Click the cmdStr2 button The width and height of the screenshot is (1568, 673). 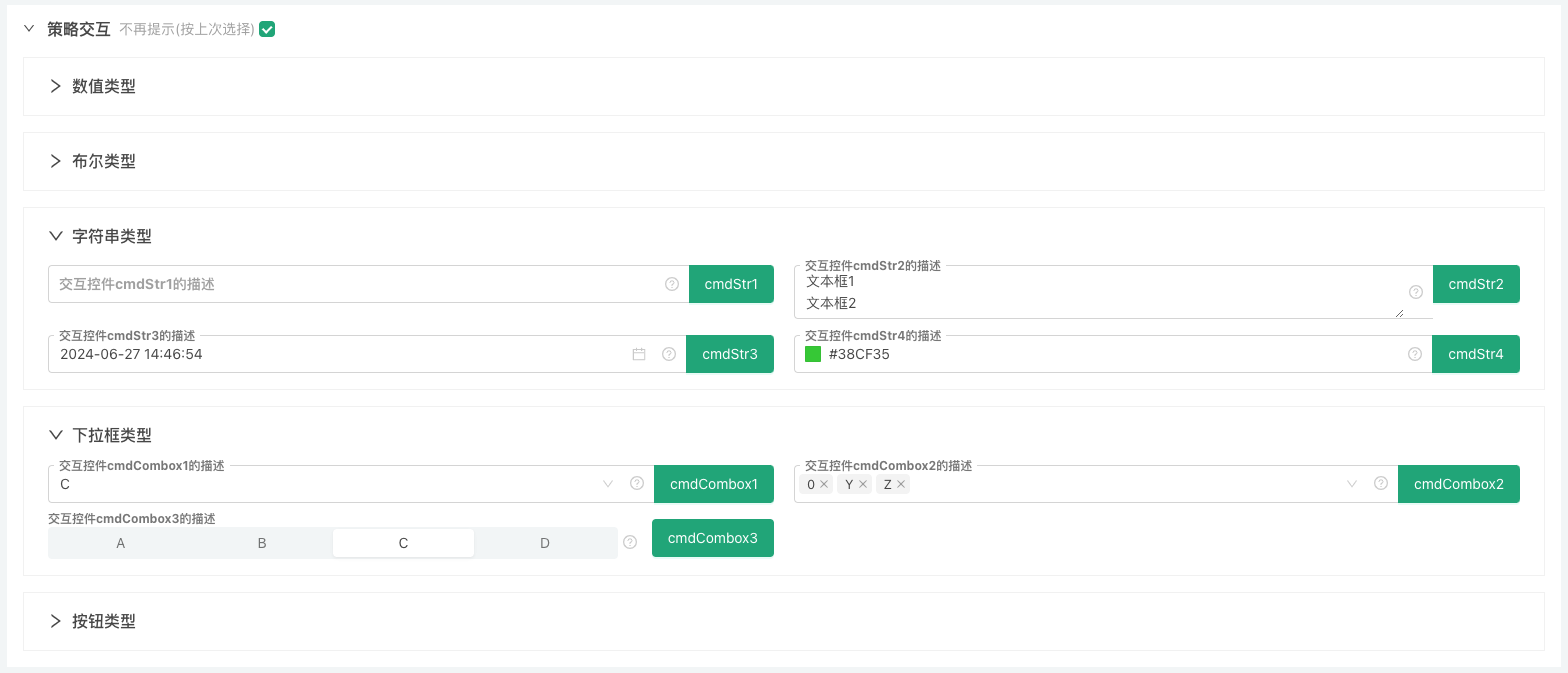(1476, 284)
